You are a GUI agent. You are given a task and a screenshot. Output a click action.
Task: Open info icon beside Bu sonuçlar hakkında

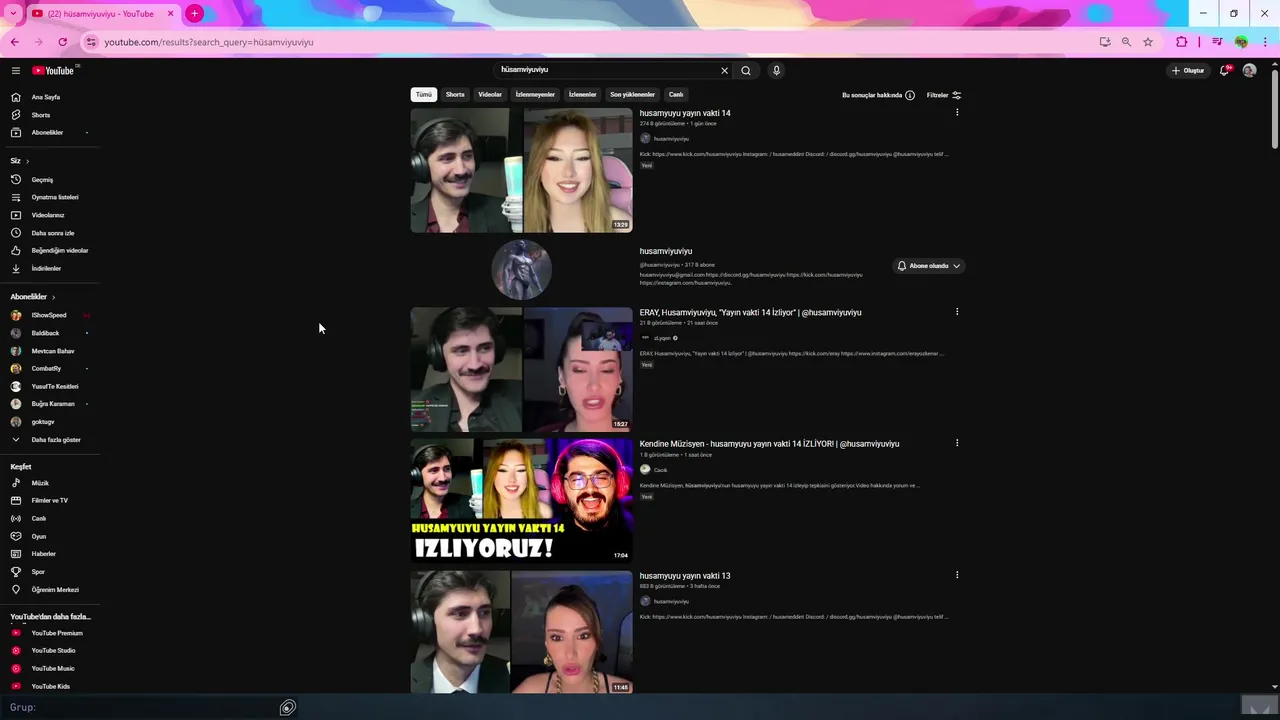click(910, 95)
